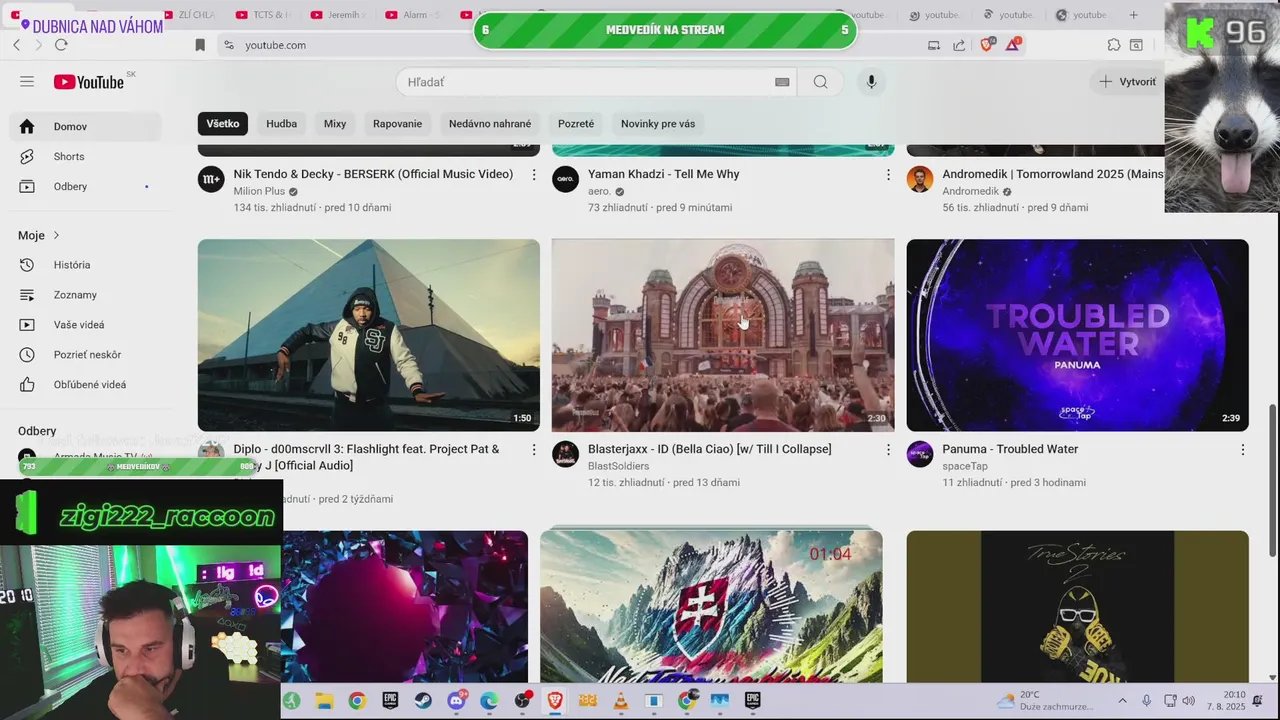Start voice search with the microphone icon

(x=871, y=82)
